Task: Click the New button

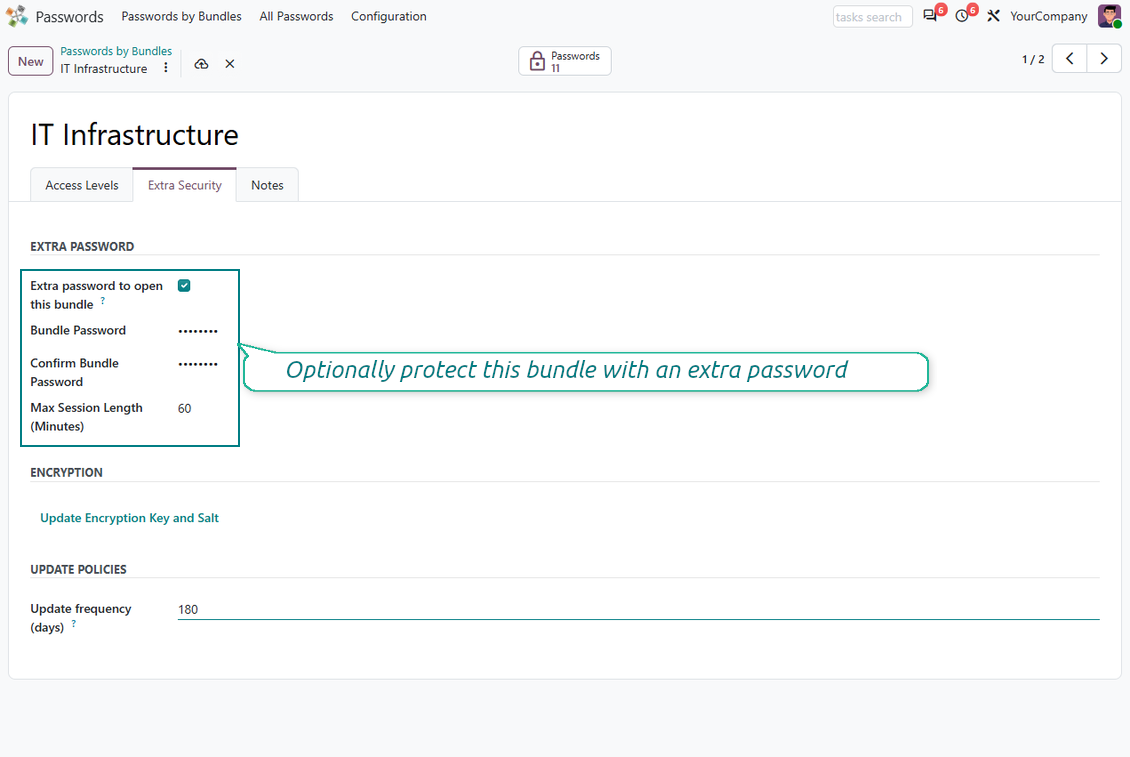Action: [30, 61]
